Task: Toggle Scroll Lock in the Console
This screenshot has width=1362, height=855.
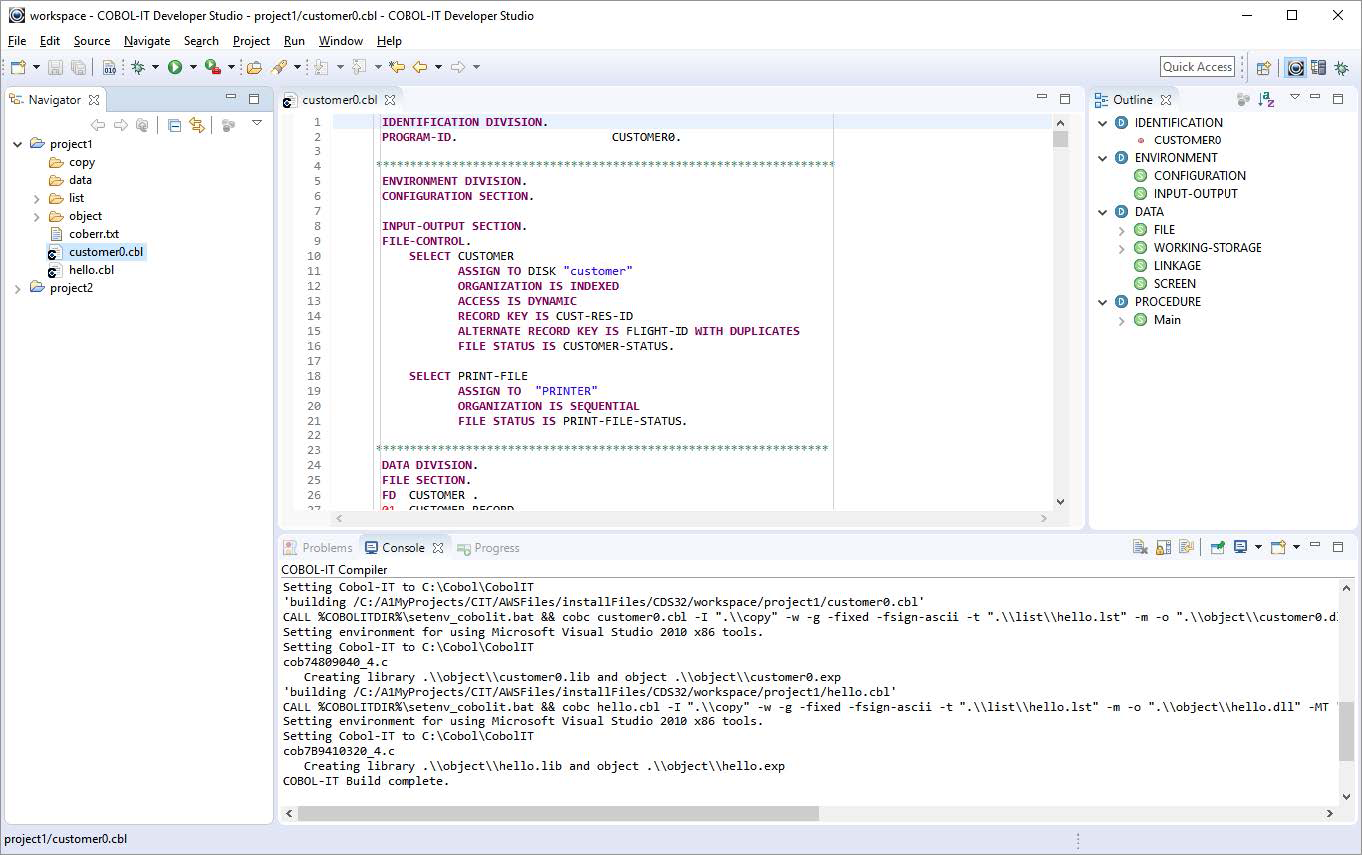Action: click(1163, 547)
